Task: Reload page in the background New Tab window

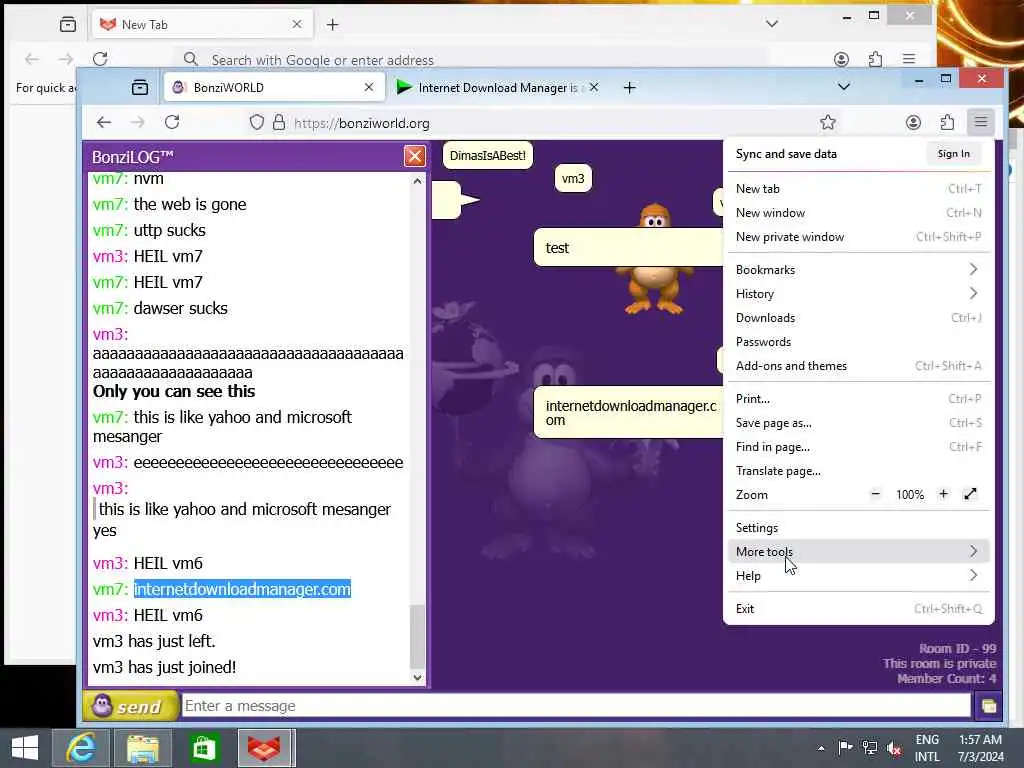Action: point(100,59)
